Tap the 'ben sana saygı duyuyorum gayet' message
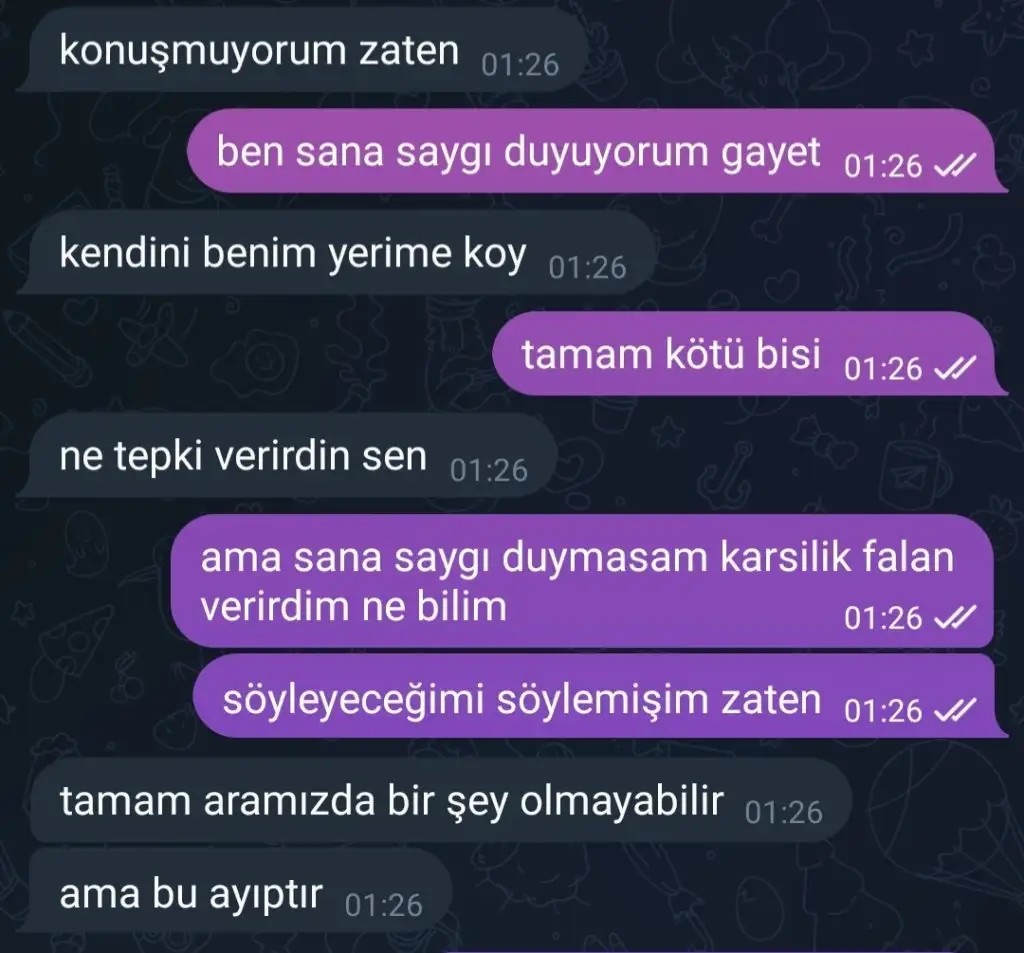Image resolution: width=1024 pixels, height=953 pixels. coord(596,152)
